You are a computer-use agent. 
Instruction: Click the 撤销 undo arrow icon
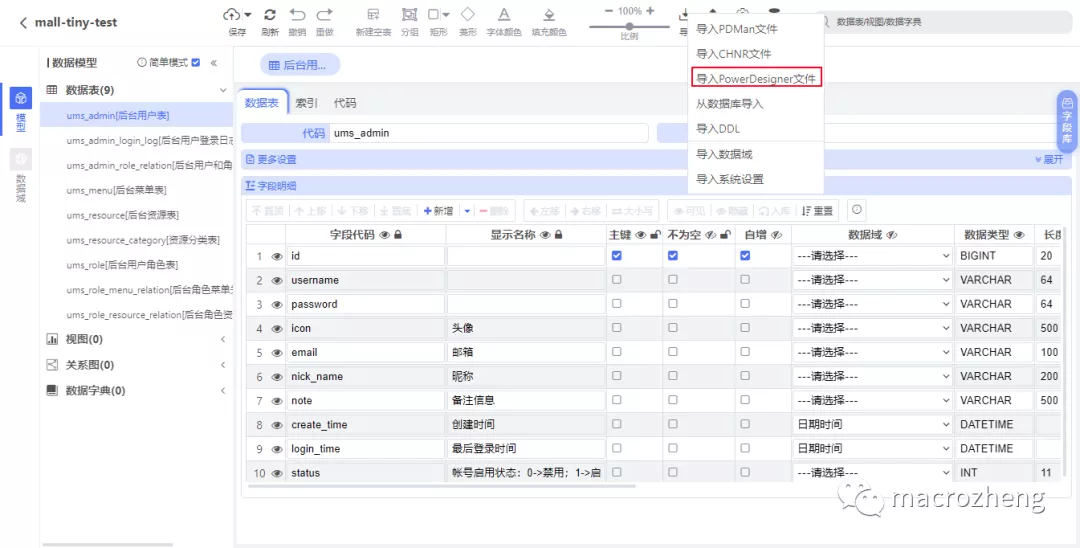coord(297,15)
